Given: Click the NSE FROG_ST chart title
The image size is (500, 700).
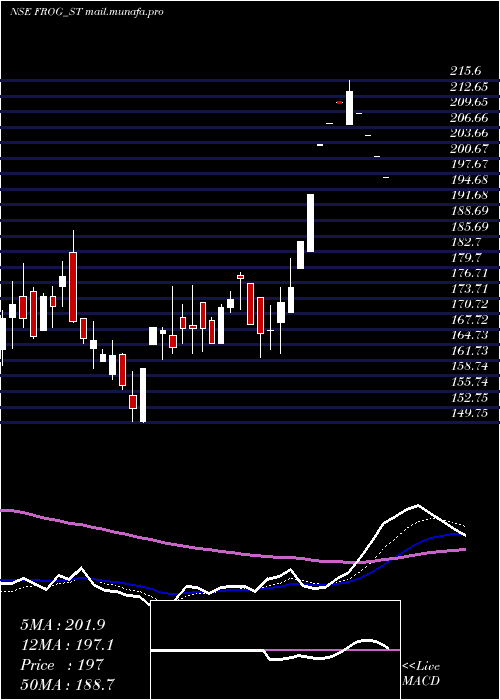Looking at the screenshot, I should click(x=46, y=12).
